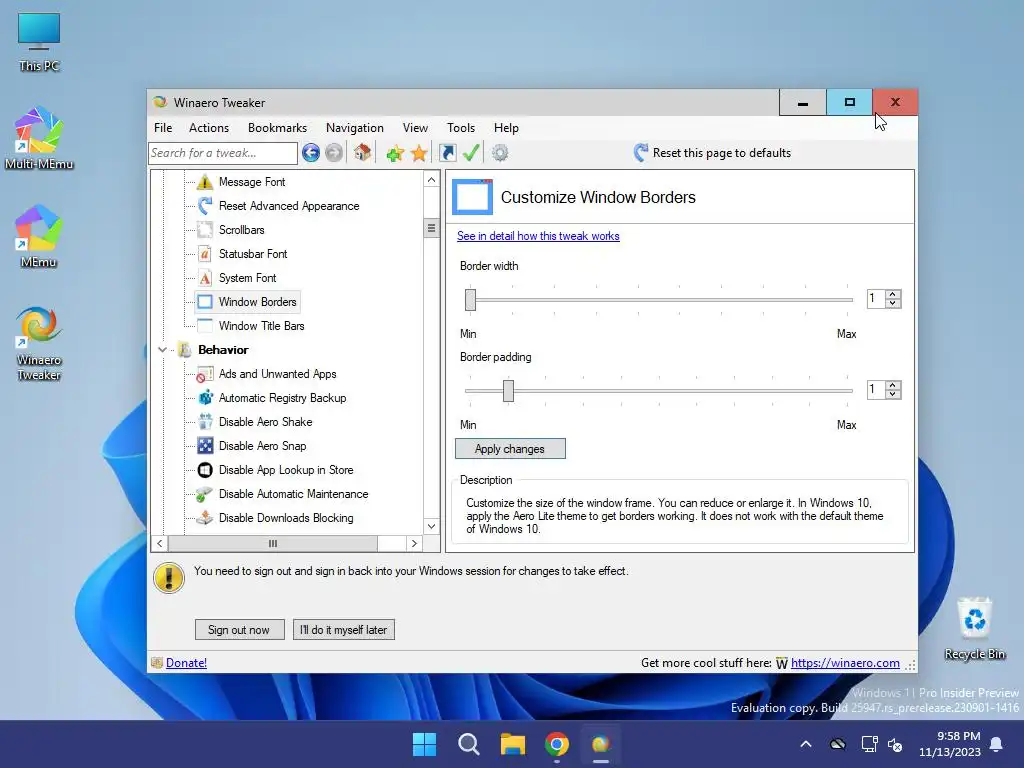Click the Donate! link
Image resolution: width=1024 pixels, height=768 pixels.
186,663
